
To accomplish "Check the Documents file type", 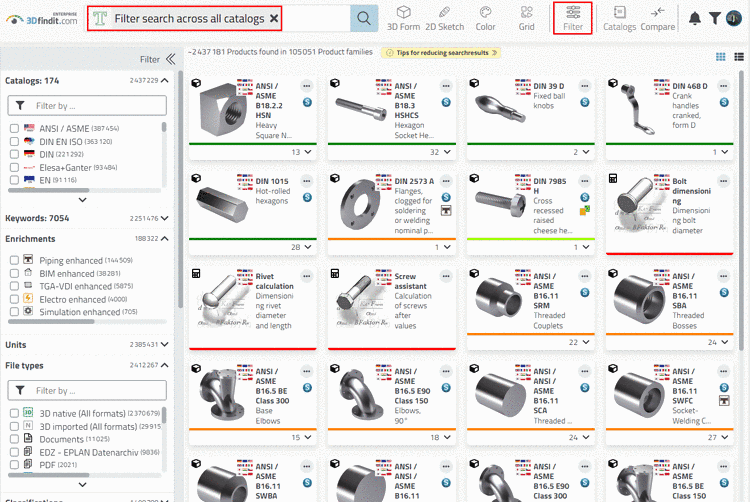I will click(14, 439).
